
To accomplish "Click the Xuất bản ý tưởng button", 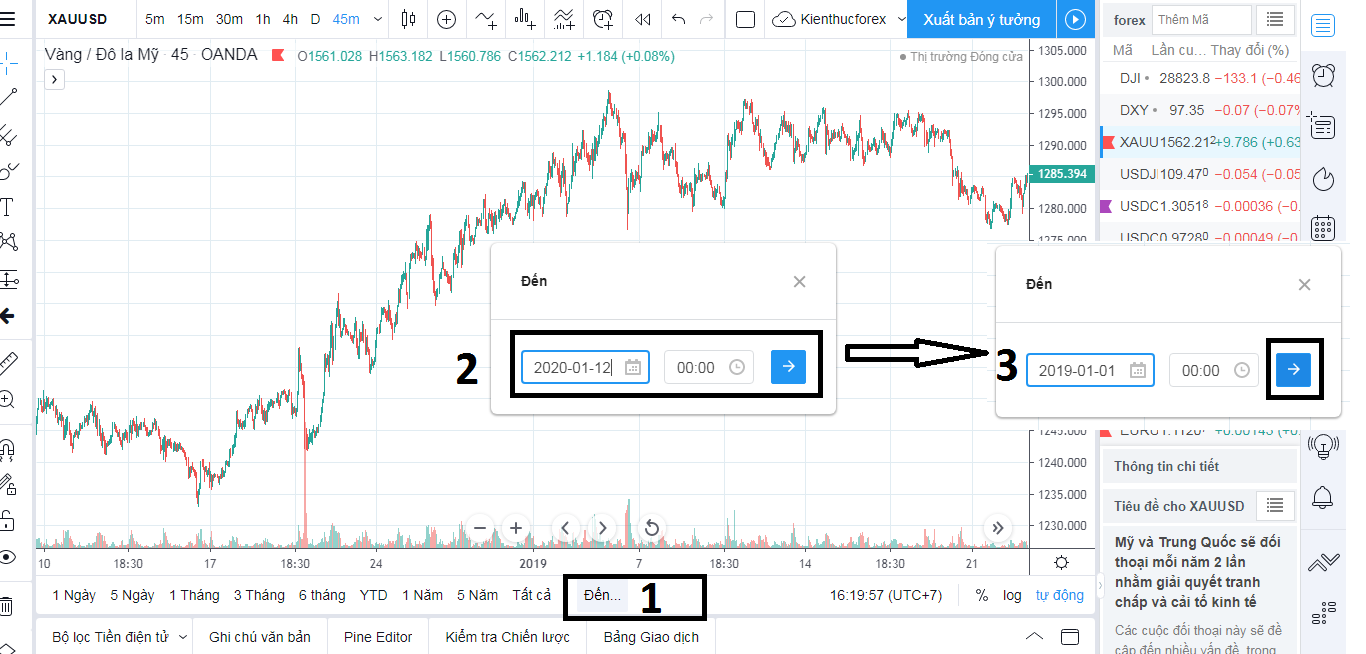I will 981,19.
